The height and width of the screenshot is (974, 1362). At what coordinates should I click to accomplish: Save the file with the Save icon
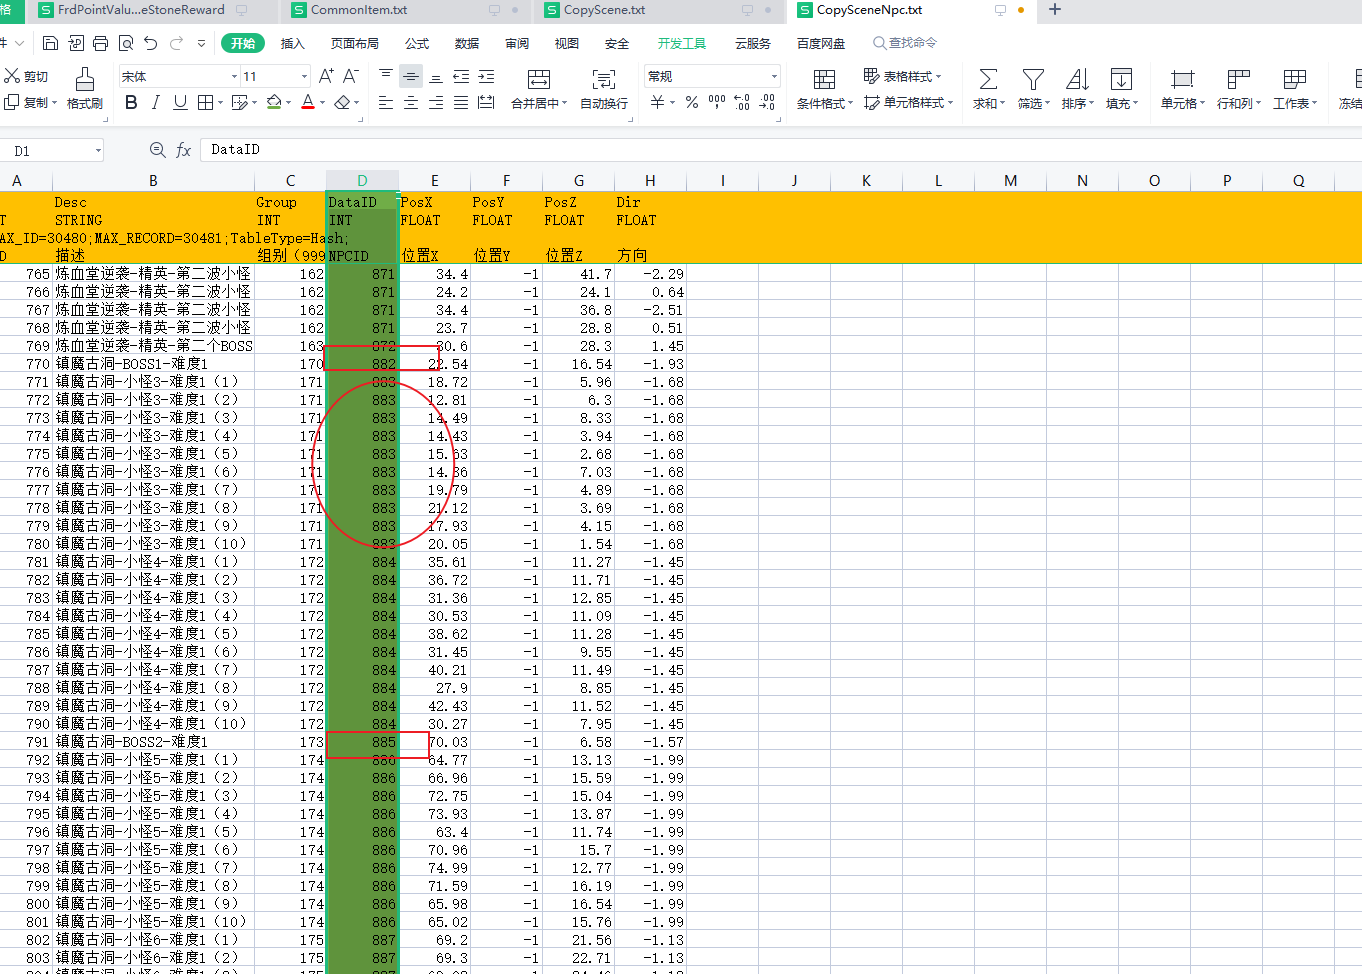tap(50, 43)
